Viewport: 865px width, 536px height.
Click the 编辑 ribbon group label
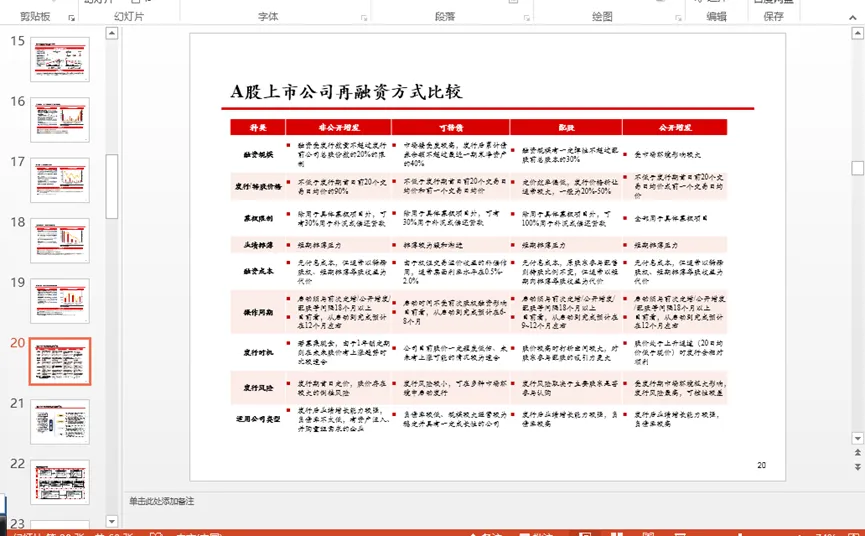pyautogui.click(x=717, y=17)
